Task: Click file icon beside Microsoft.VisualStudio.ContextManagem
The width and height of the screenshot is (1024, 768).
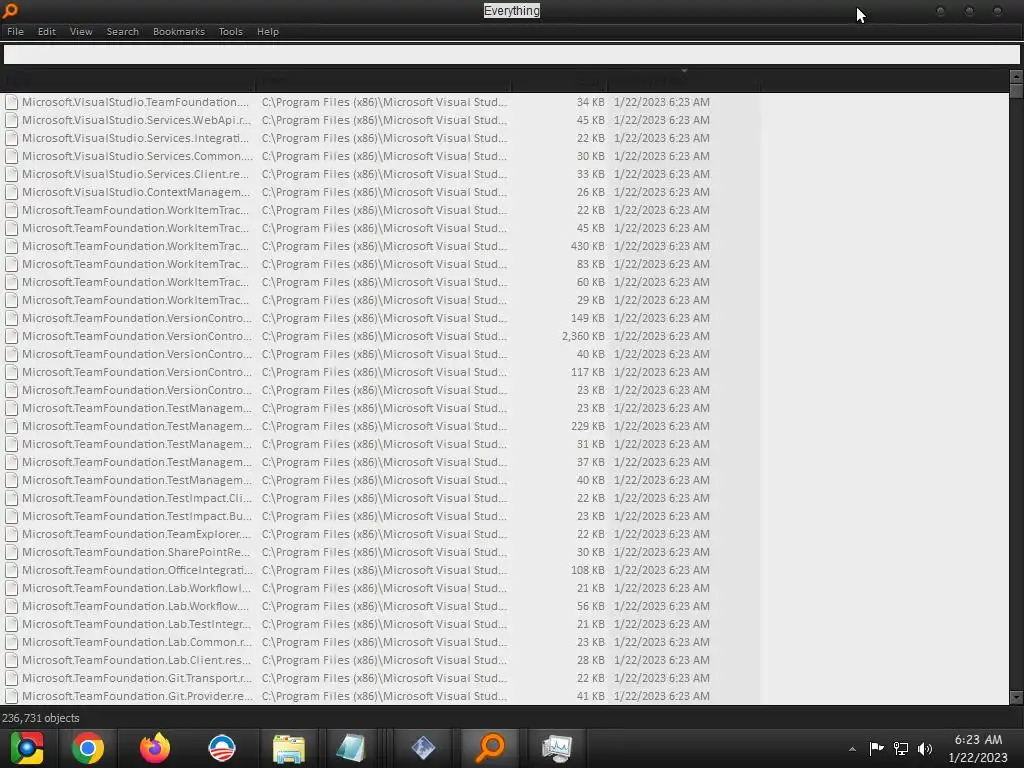Action: tap(11, 192)
